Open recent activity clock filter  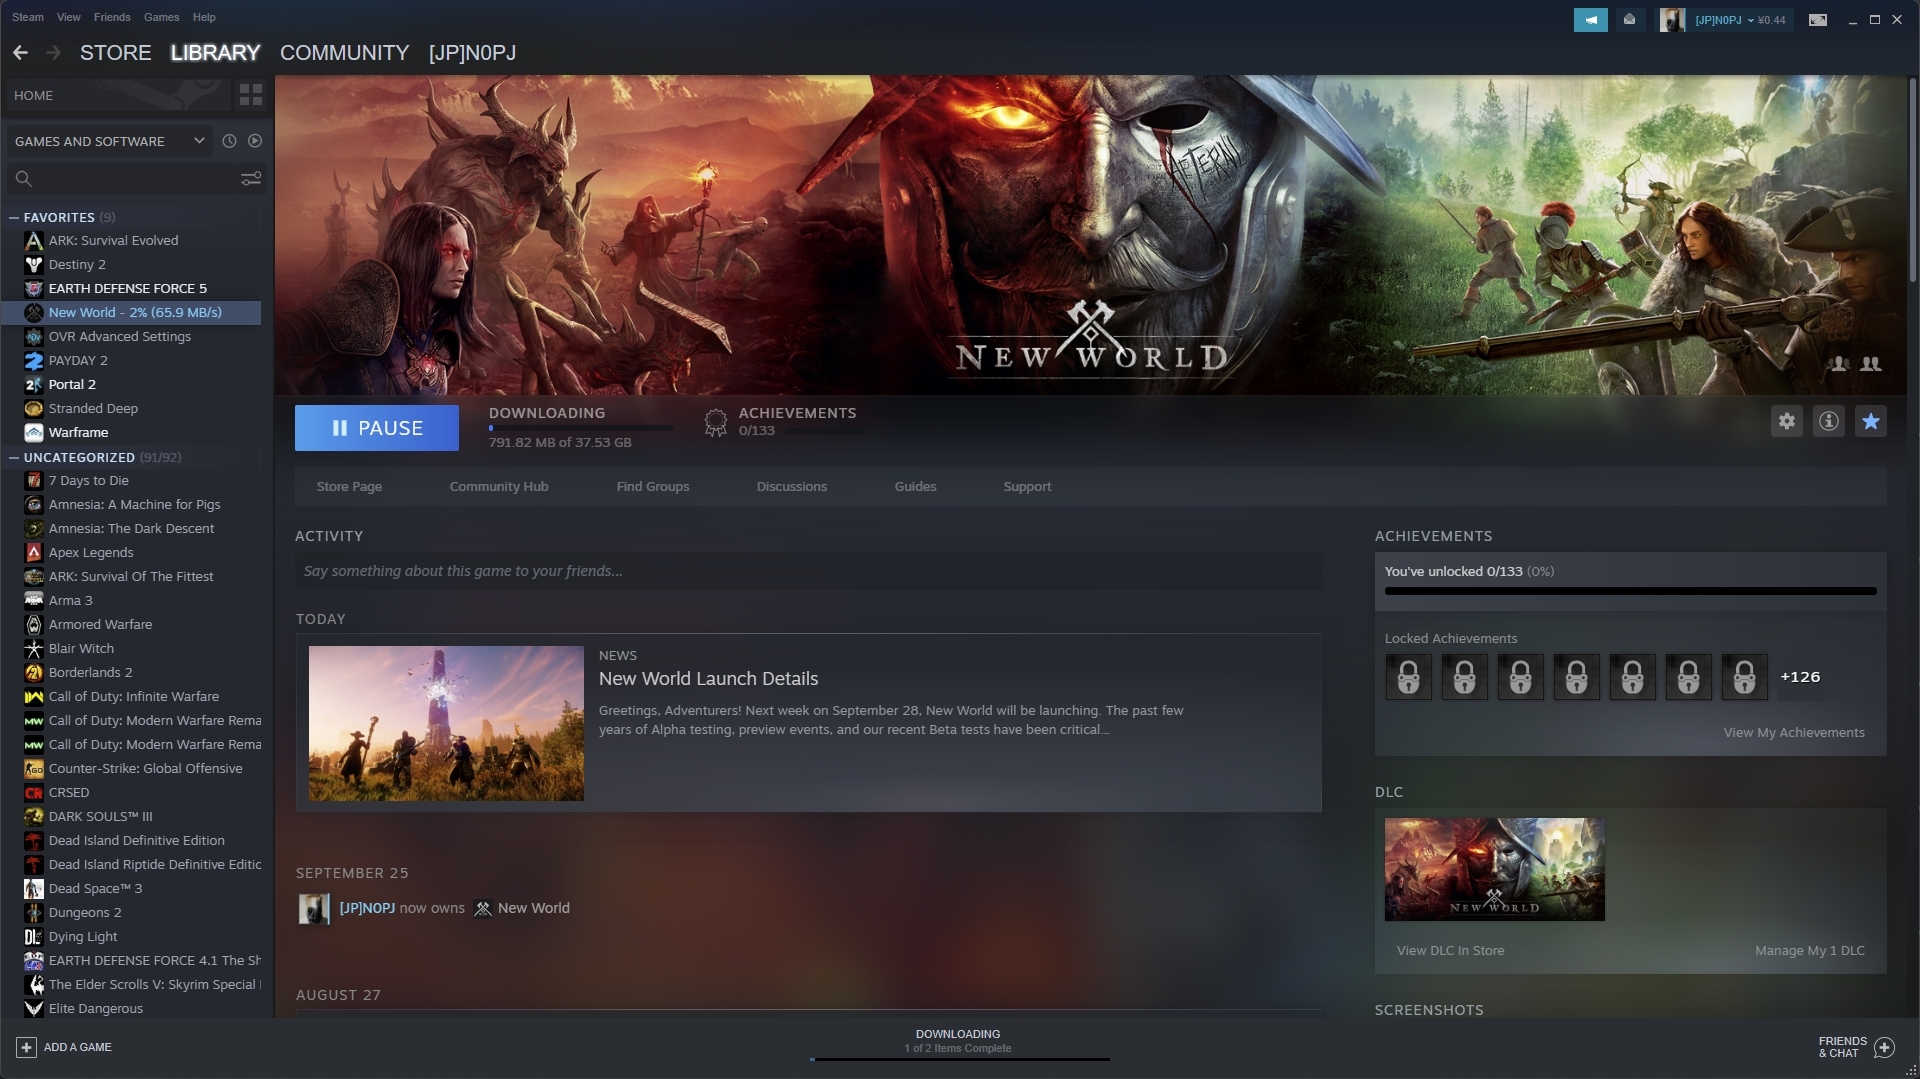tap(229, 141)
